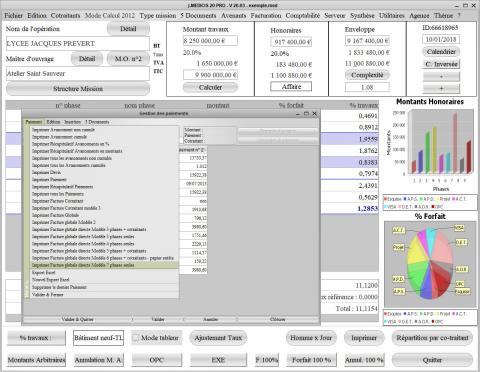Click the date field 10/01/2018
This screenshot has height=372, width=480.
pyautogui.click(x=441, y=39)
